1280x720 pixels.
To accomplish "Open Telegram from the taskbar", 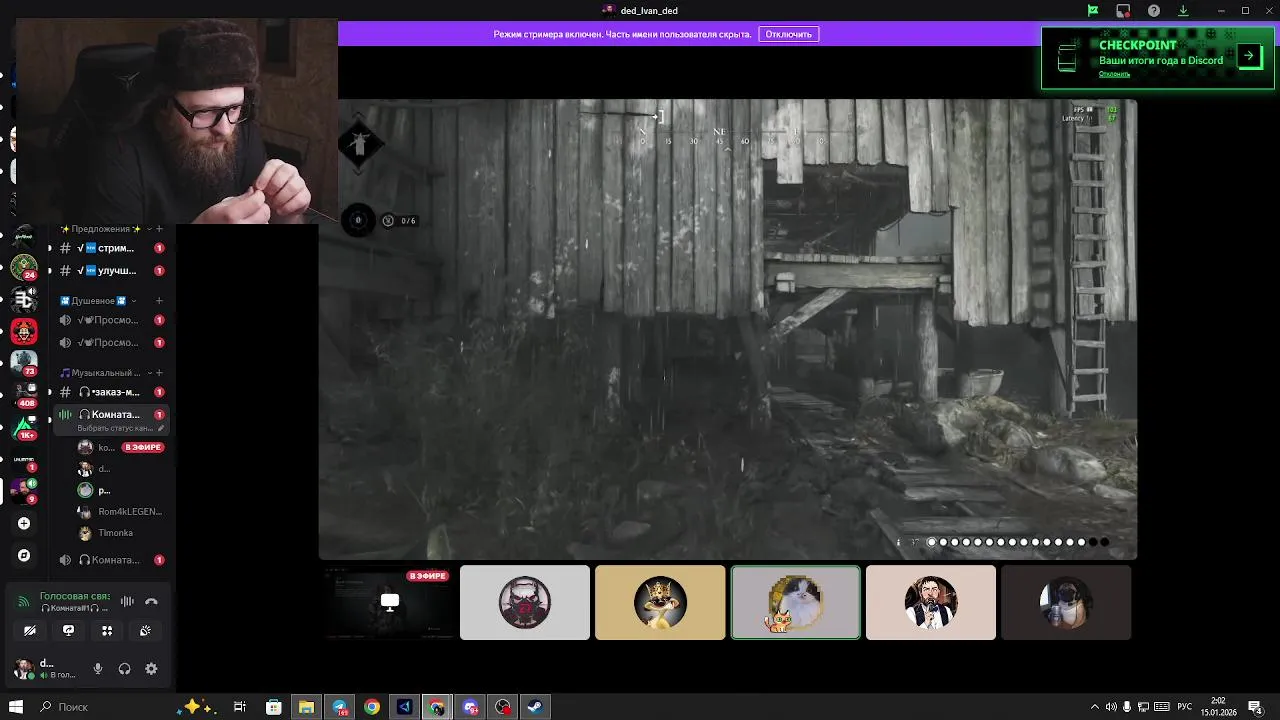I will tap(339, 707).
